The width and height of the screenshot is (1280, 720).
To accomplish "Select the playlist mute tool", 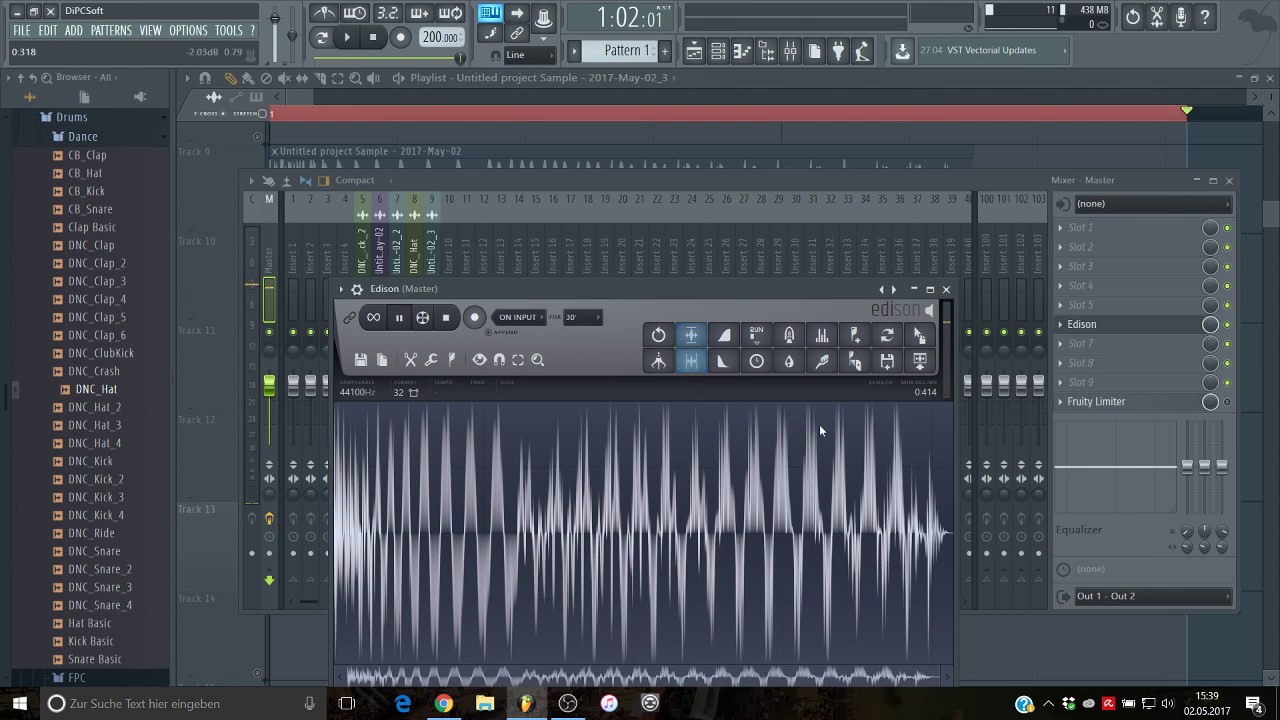I will pyautogui.click(x=284, y=78).
